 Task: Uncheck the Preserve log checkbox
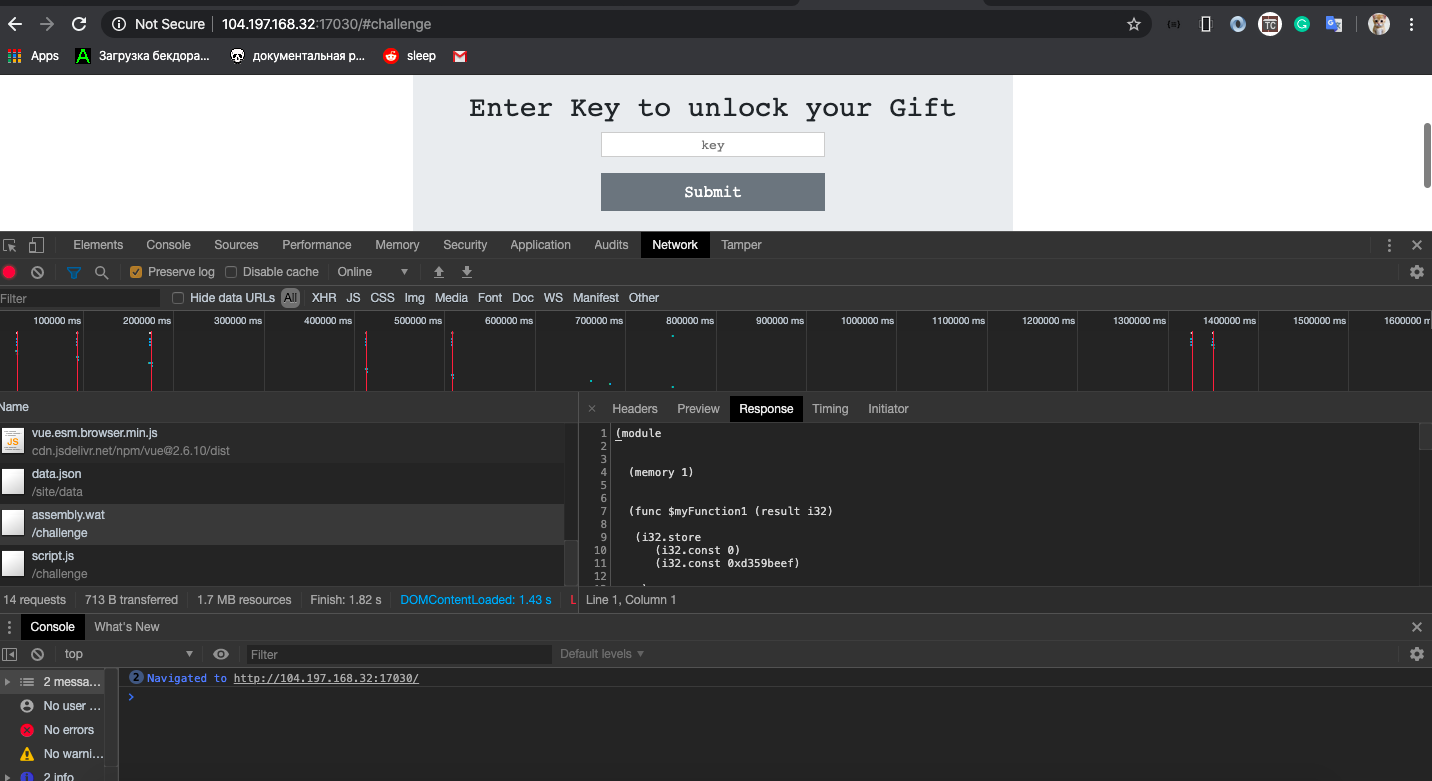(x=136, y=272)
